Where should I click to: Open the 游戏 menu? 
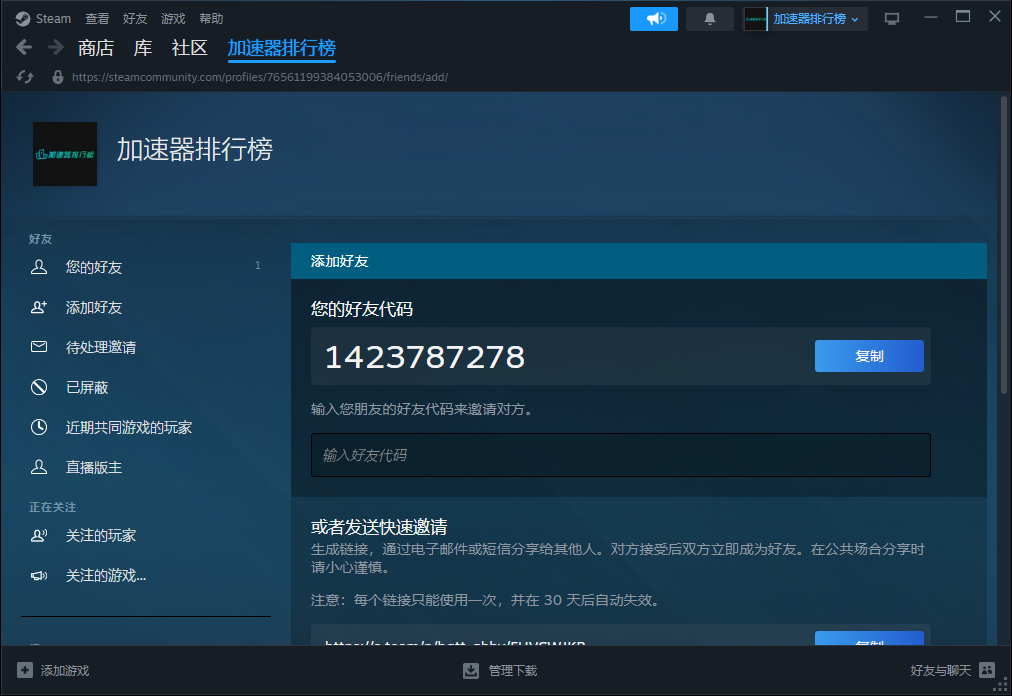(173, 19)
